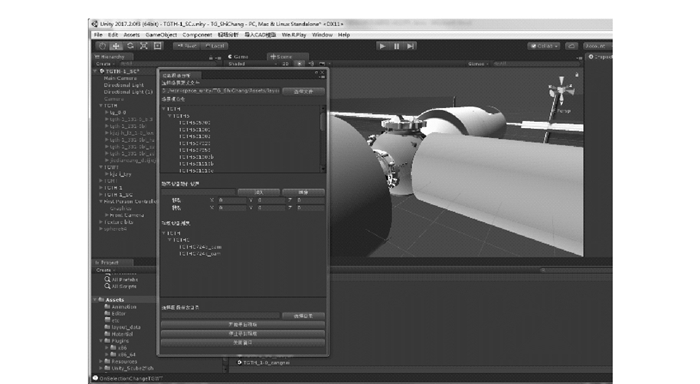
Task: Click the file select button beside the path
Action: coord(303,91)
